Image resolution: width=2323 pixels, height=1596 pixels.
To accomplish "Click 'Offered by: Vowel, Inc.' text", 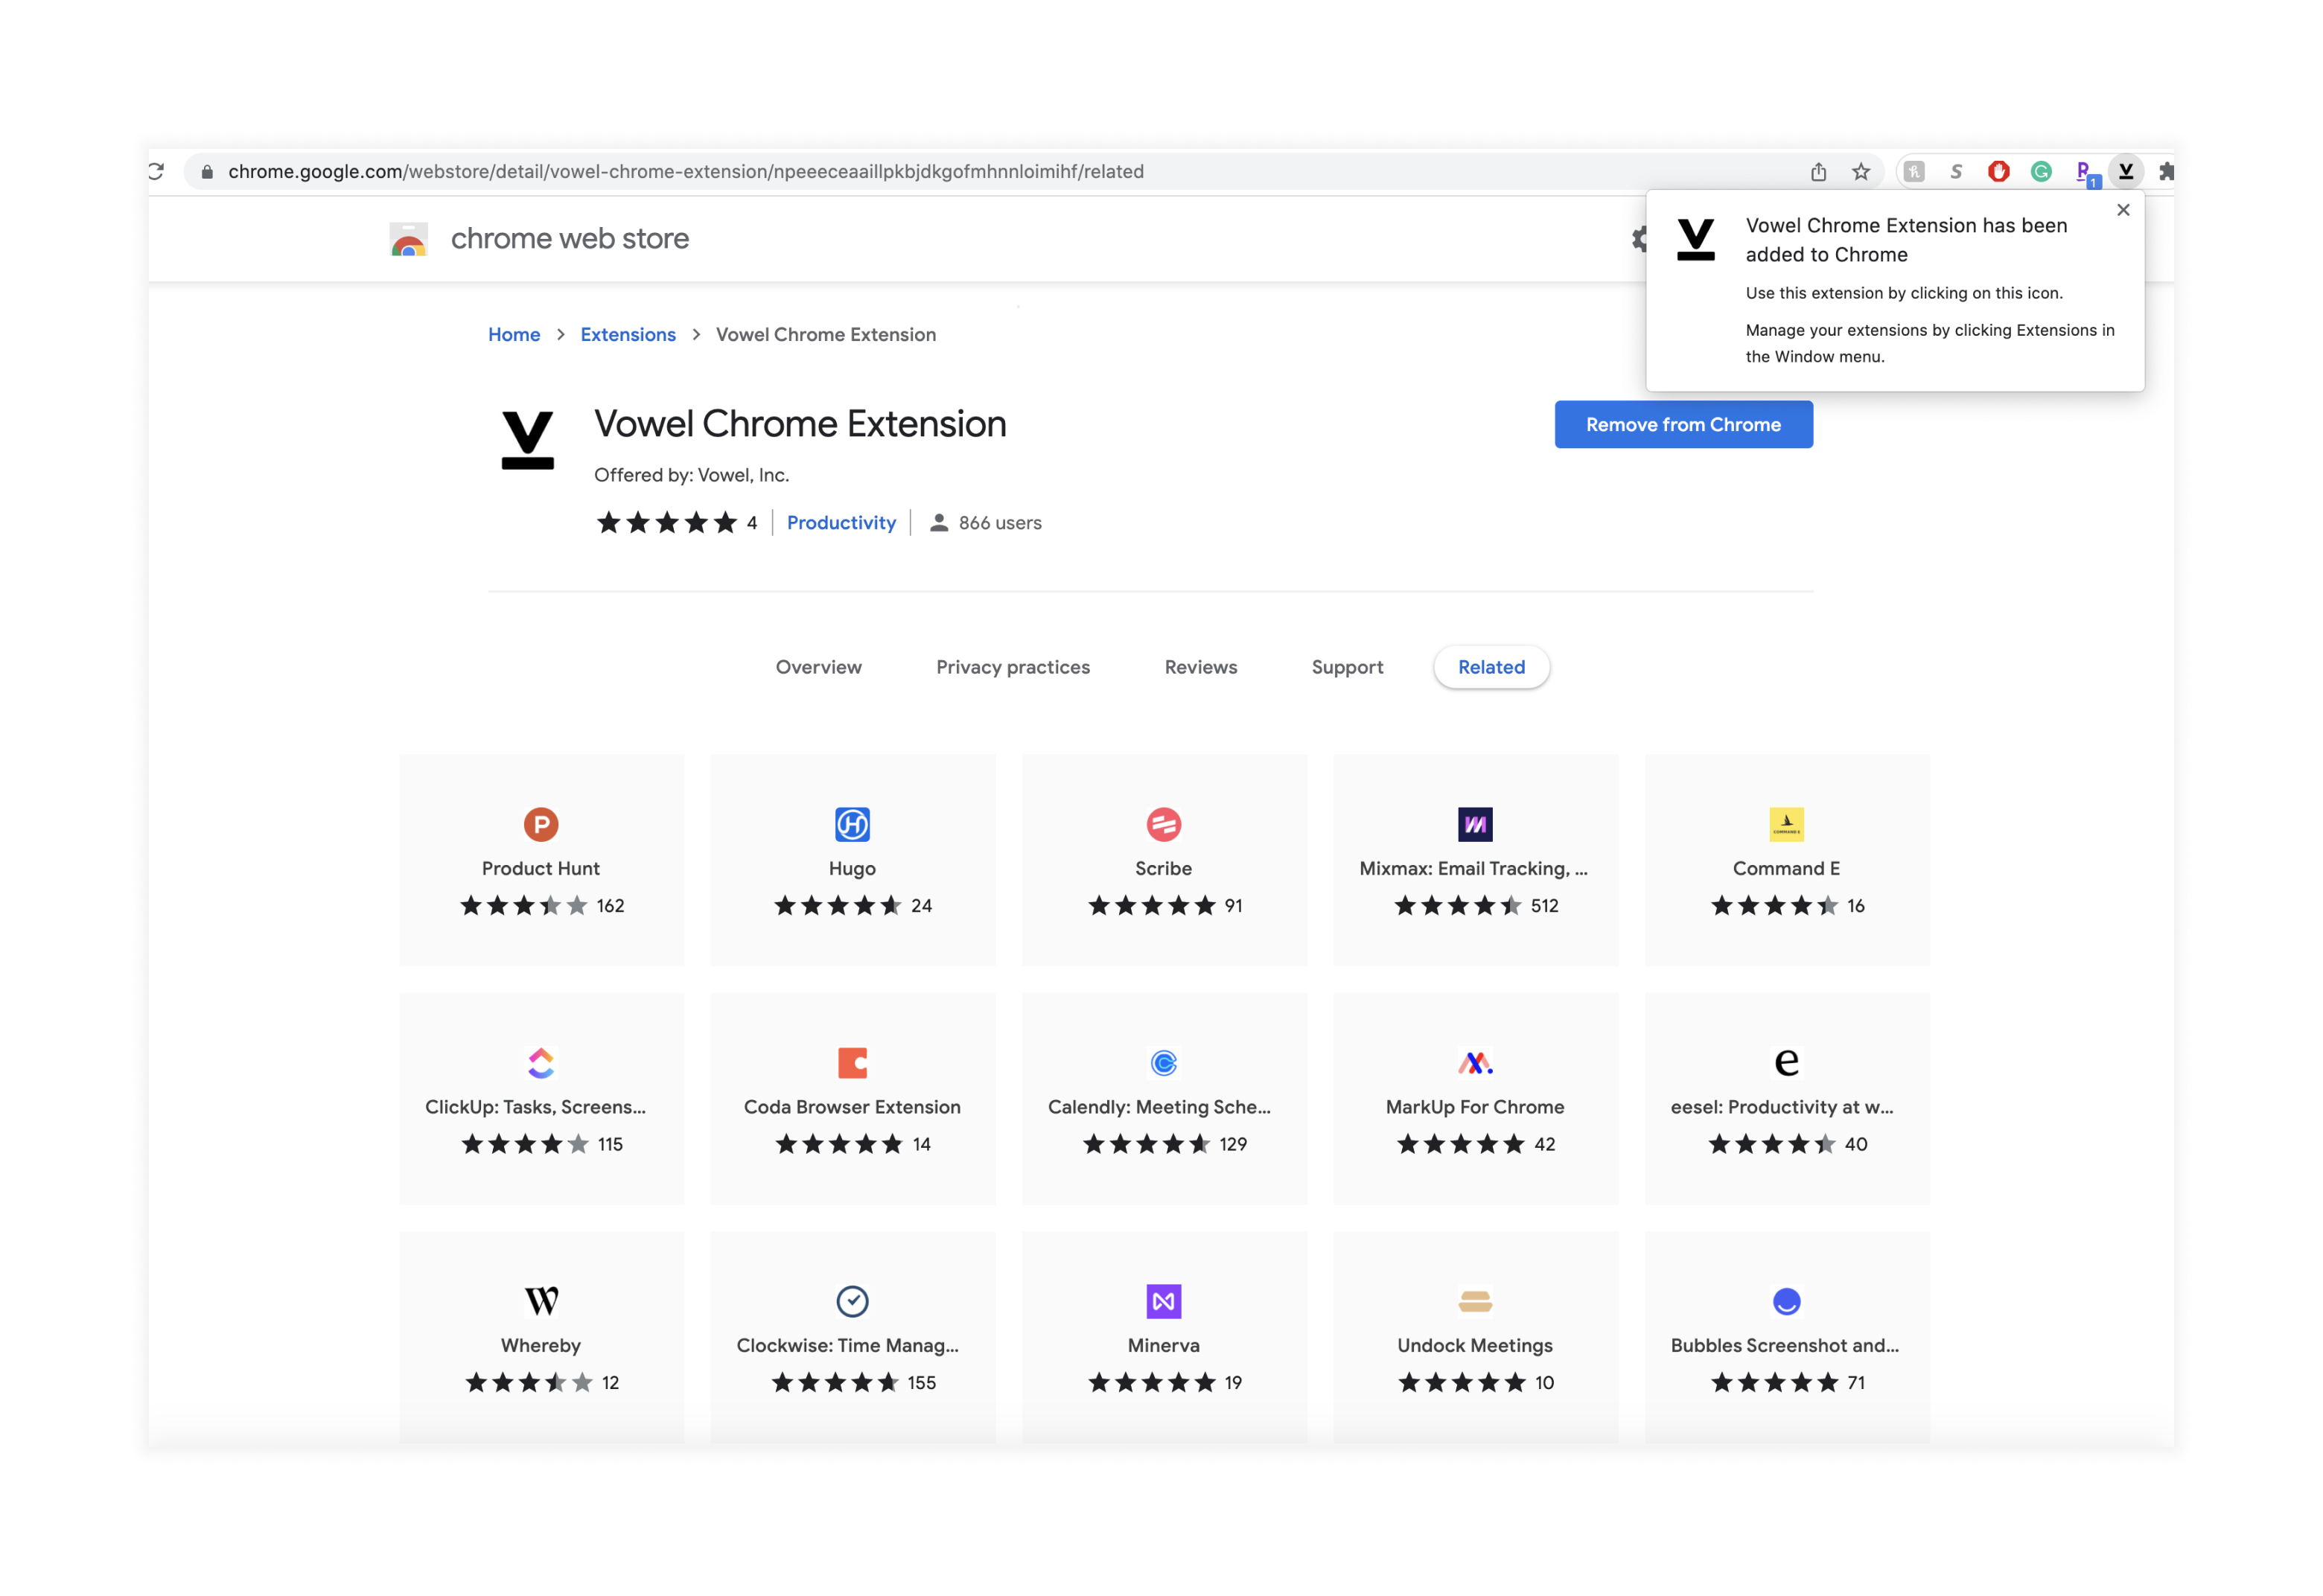I will pyautogui.click(x=691, y=475).
